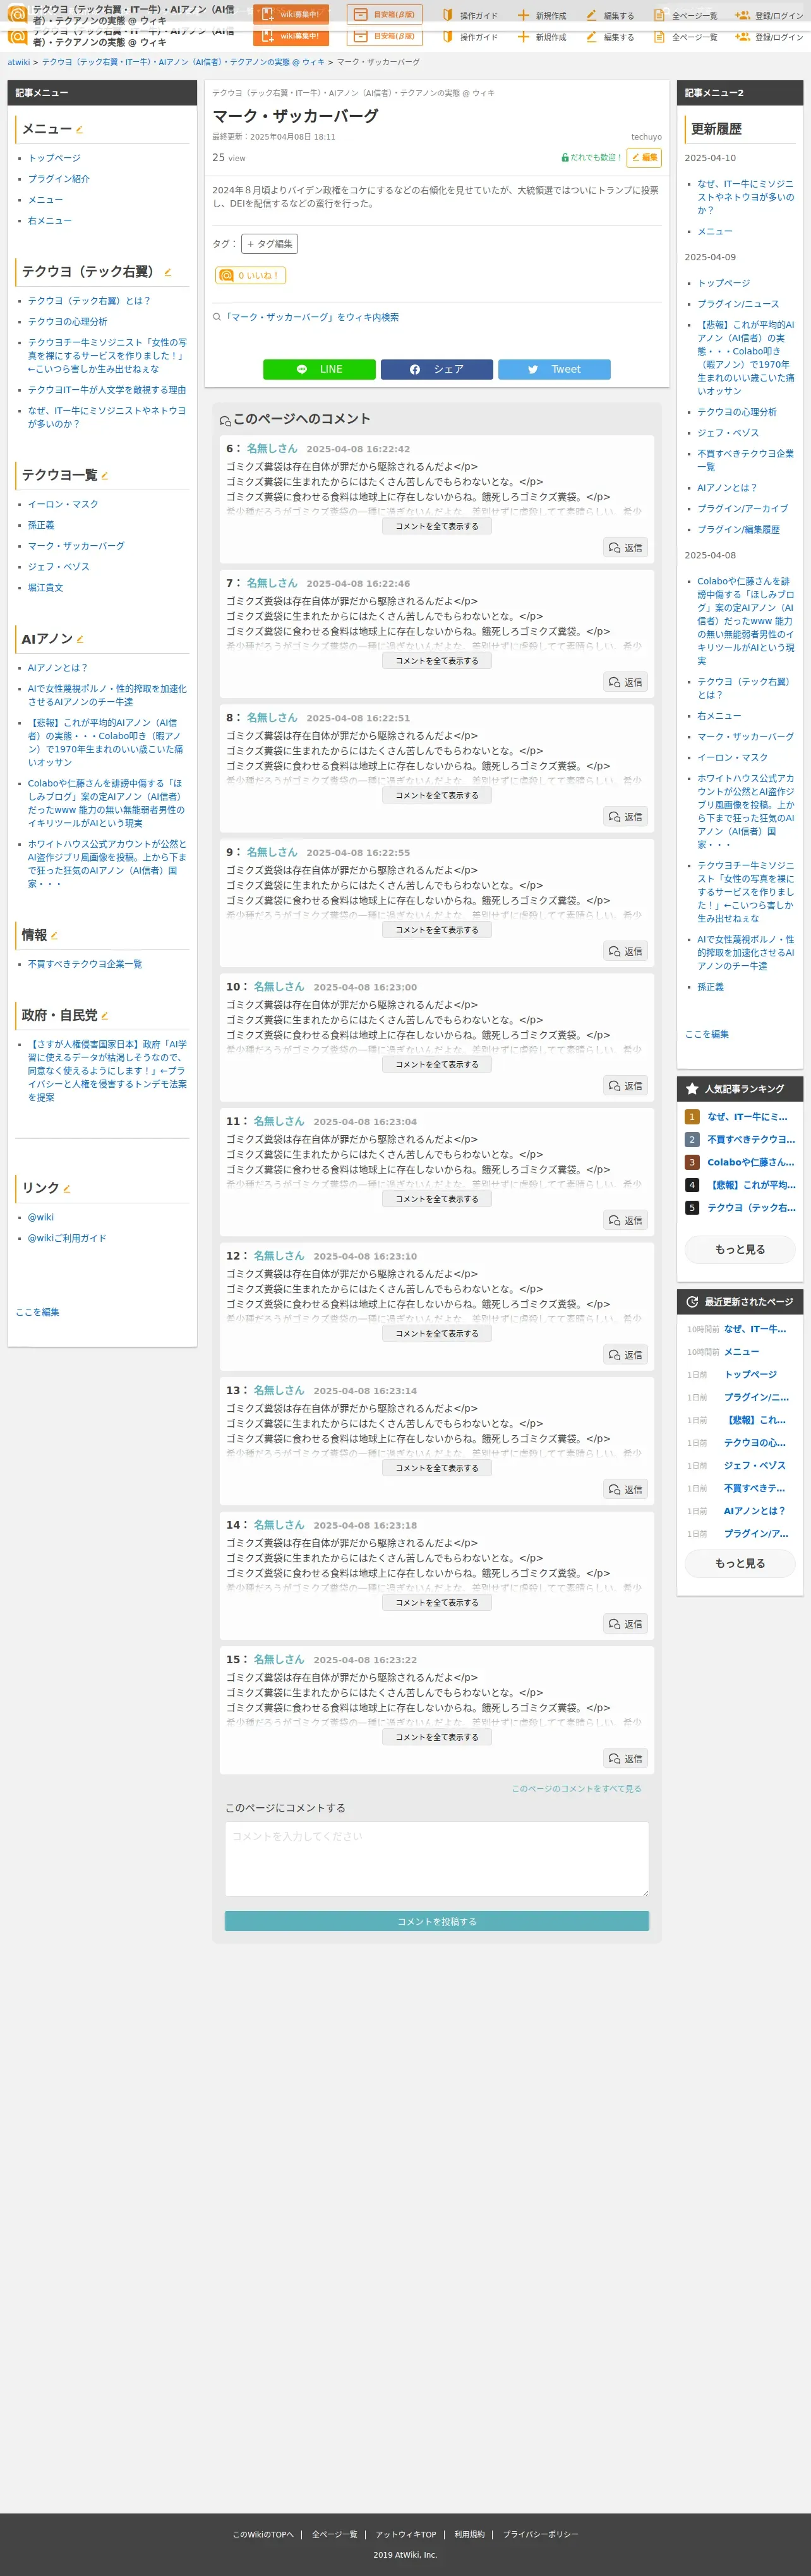811x2576 pixels.
Task: Open footer link アットウィキTOP
Action: [x=406, y=2534]
